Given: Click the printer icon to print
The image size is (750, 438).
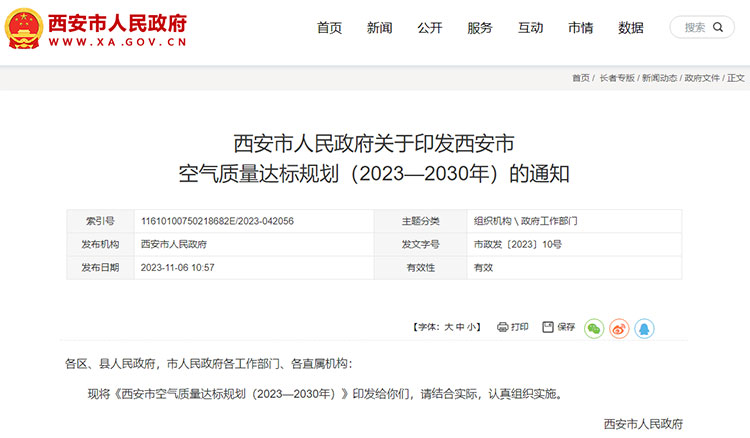Looking at the screenshot, I should 504,327.
